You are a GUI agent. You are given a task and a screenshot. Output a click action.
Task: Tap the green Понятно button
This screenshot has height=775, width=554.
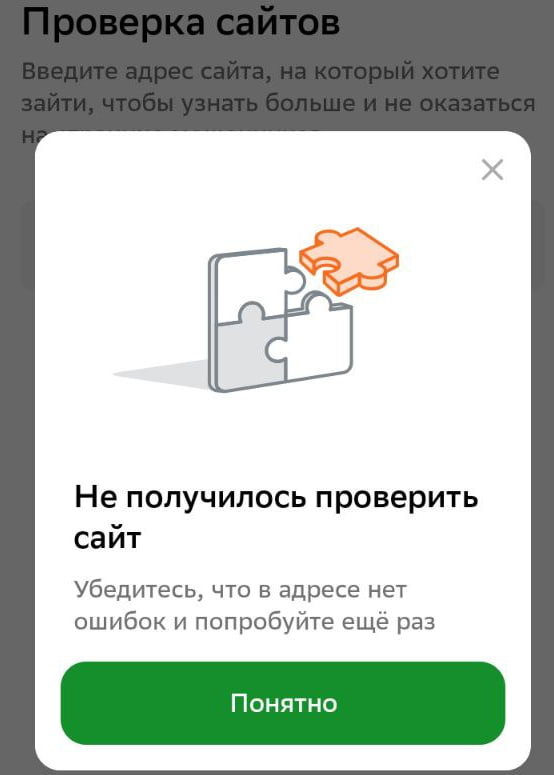283,703
